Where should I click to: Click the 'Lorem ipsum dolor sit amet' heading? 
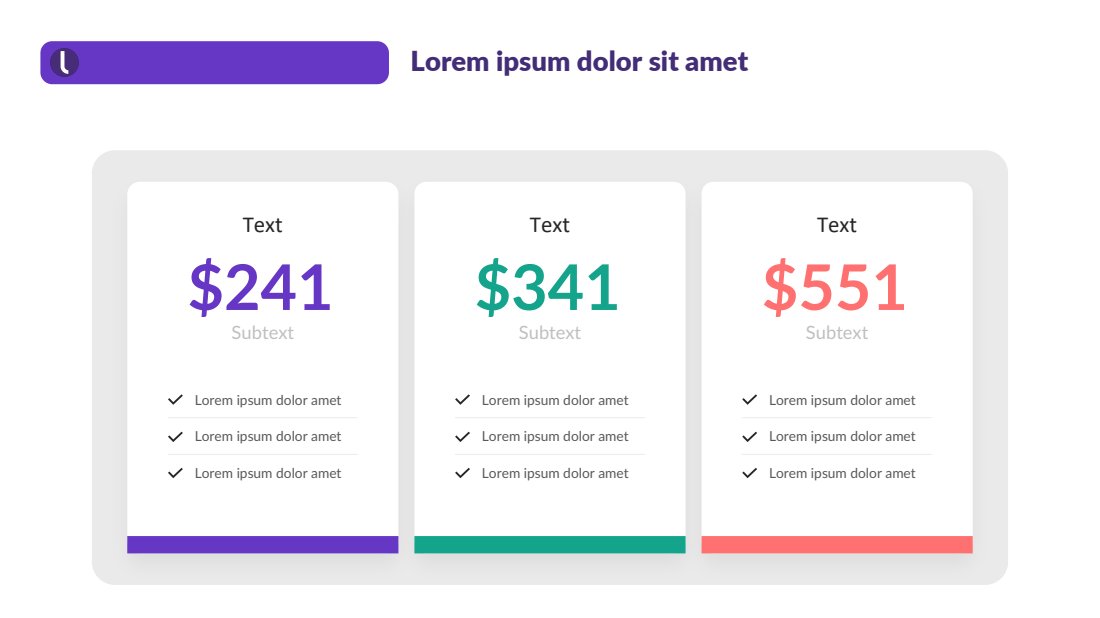579,62
